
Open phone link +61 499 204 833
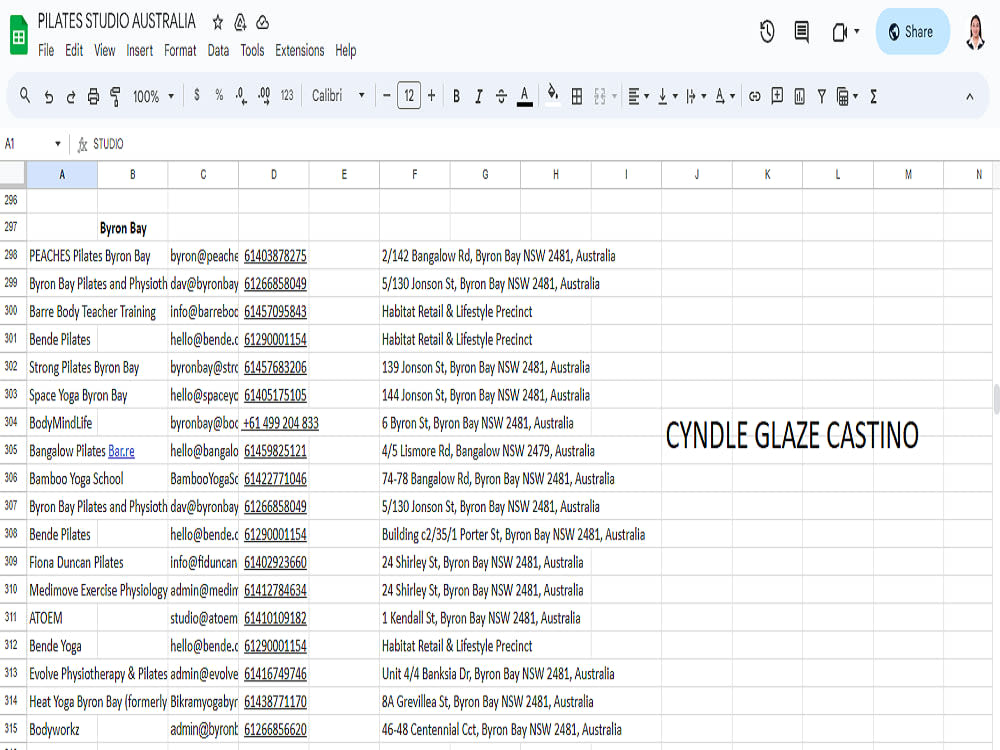coord(280,423)
